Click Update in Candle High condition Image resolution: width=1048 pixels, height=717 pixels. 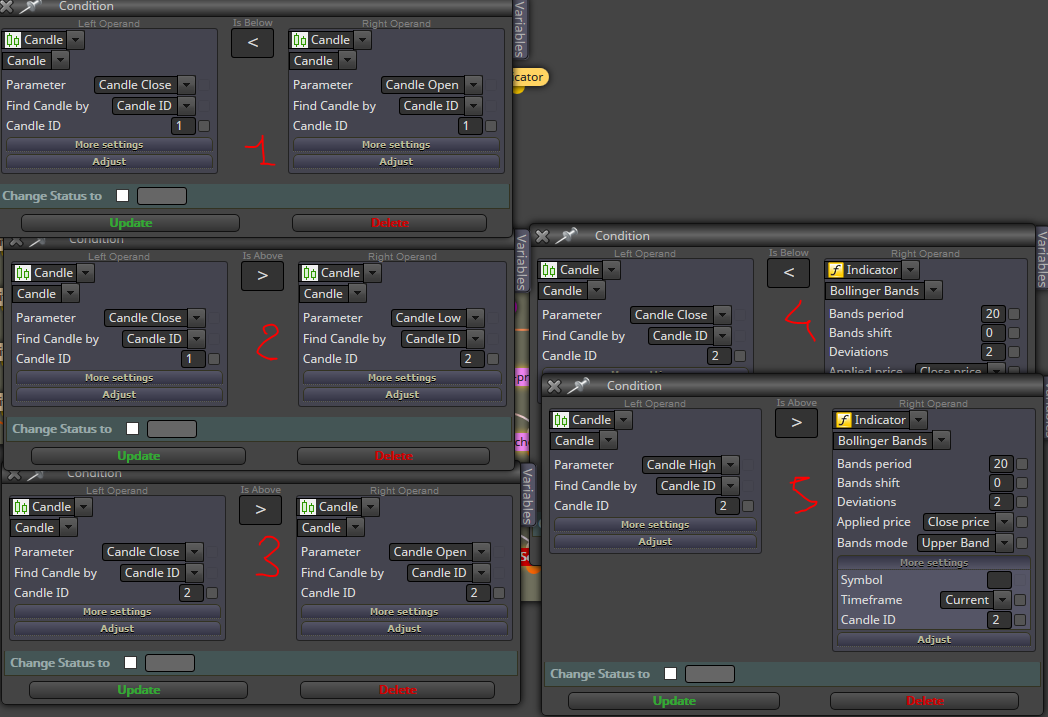pyautogui.click(x=674, y=701)
